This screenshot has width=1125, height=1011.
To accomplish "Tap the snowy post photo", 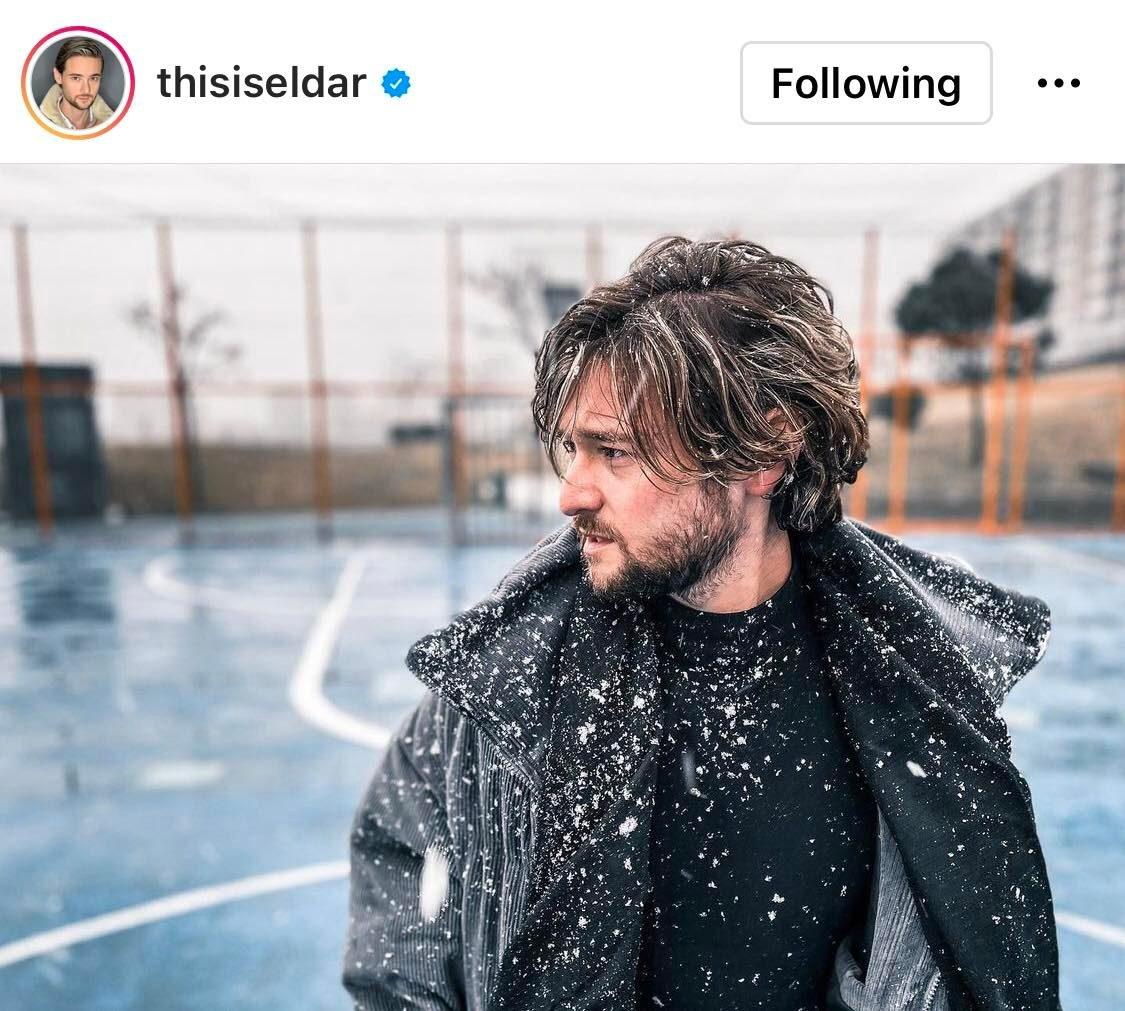I will point(562,587).
